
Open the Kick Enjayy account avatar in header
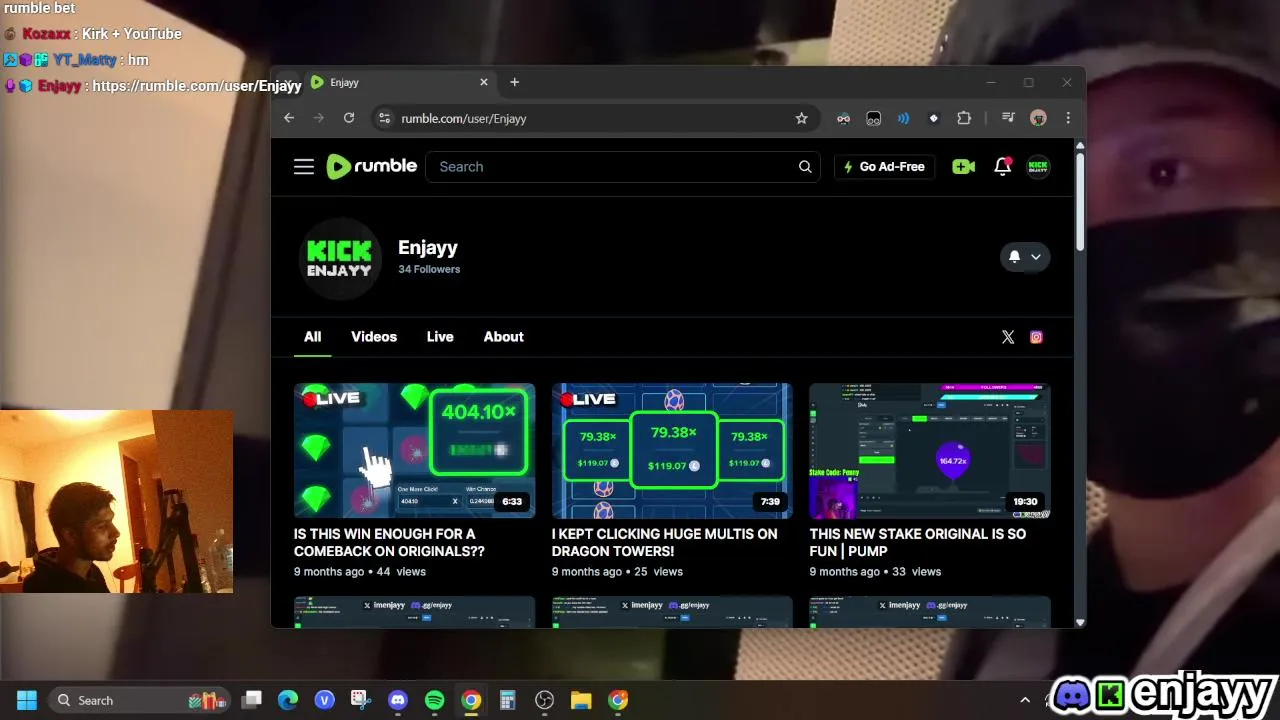[x=1038, y=167]
